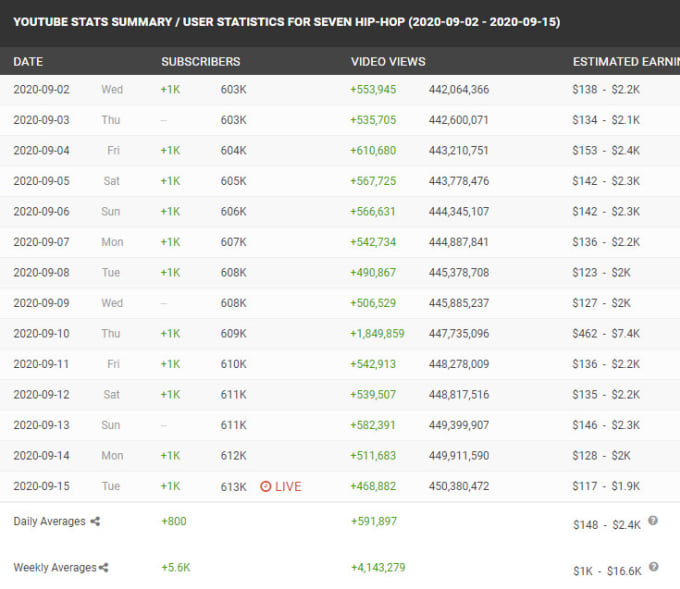
Task: Select date 2020-09-12
Action: [x=41, y=395]
